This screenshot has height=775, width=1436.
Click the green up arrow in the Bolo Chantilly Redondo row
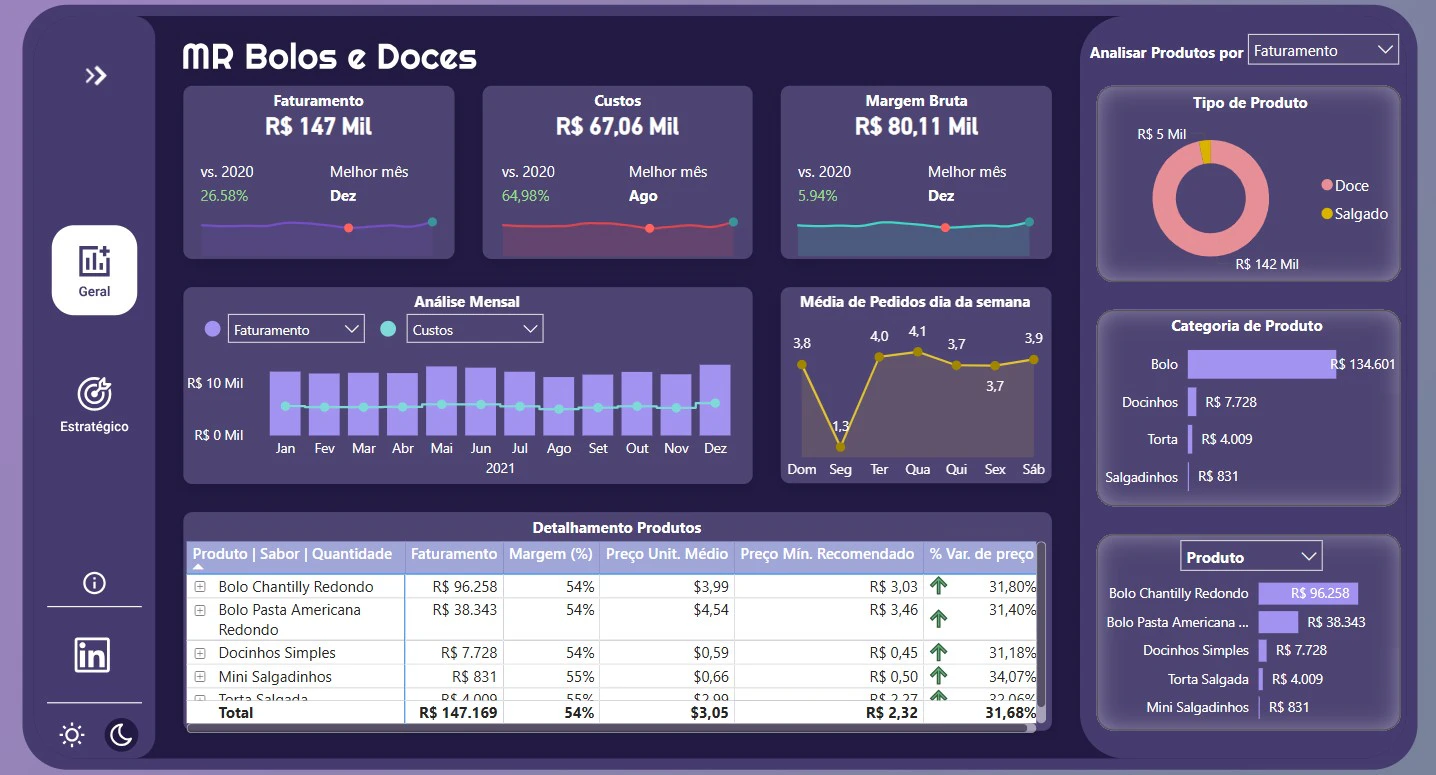coord(938,587)
